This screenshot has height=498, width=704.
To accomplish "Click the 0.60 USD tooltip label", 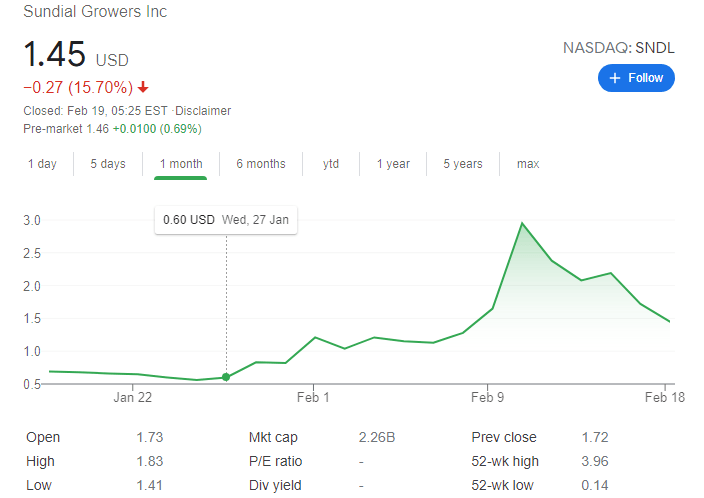I will click(189, 220).
